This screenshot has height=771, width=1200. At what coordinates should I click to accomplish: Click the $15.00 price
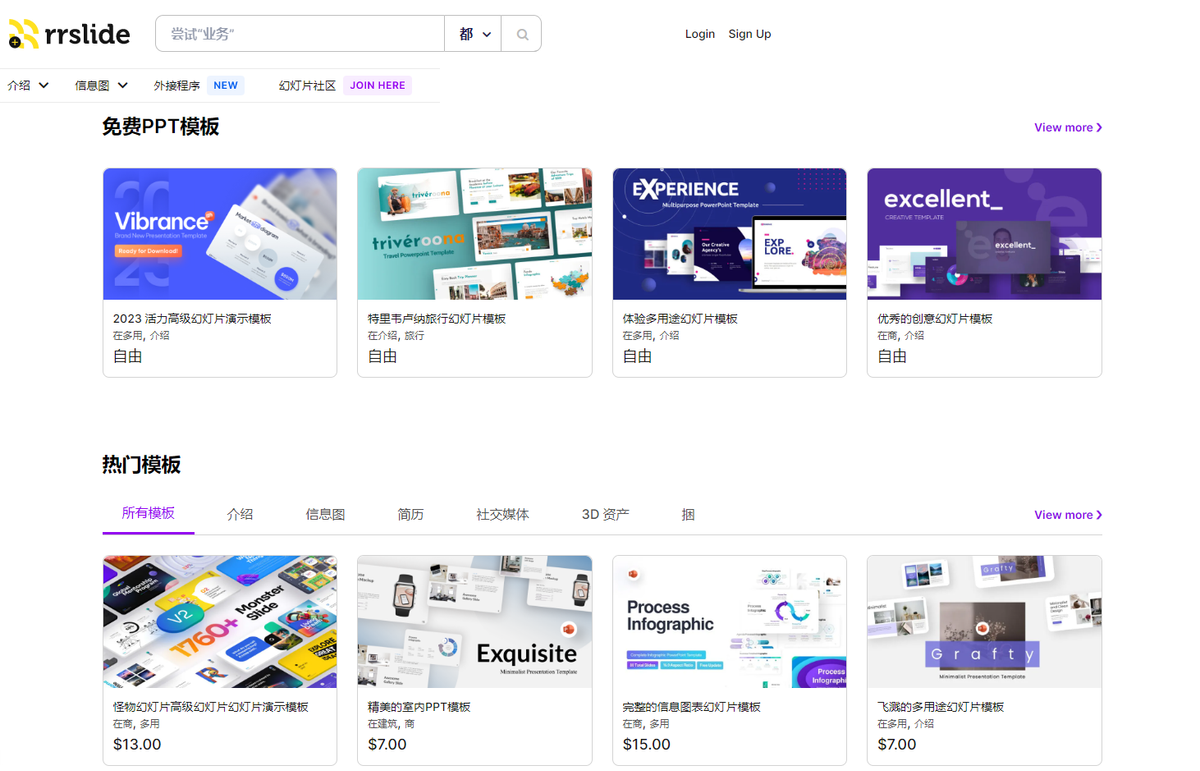(x=647, y=745)
